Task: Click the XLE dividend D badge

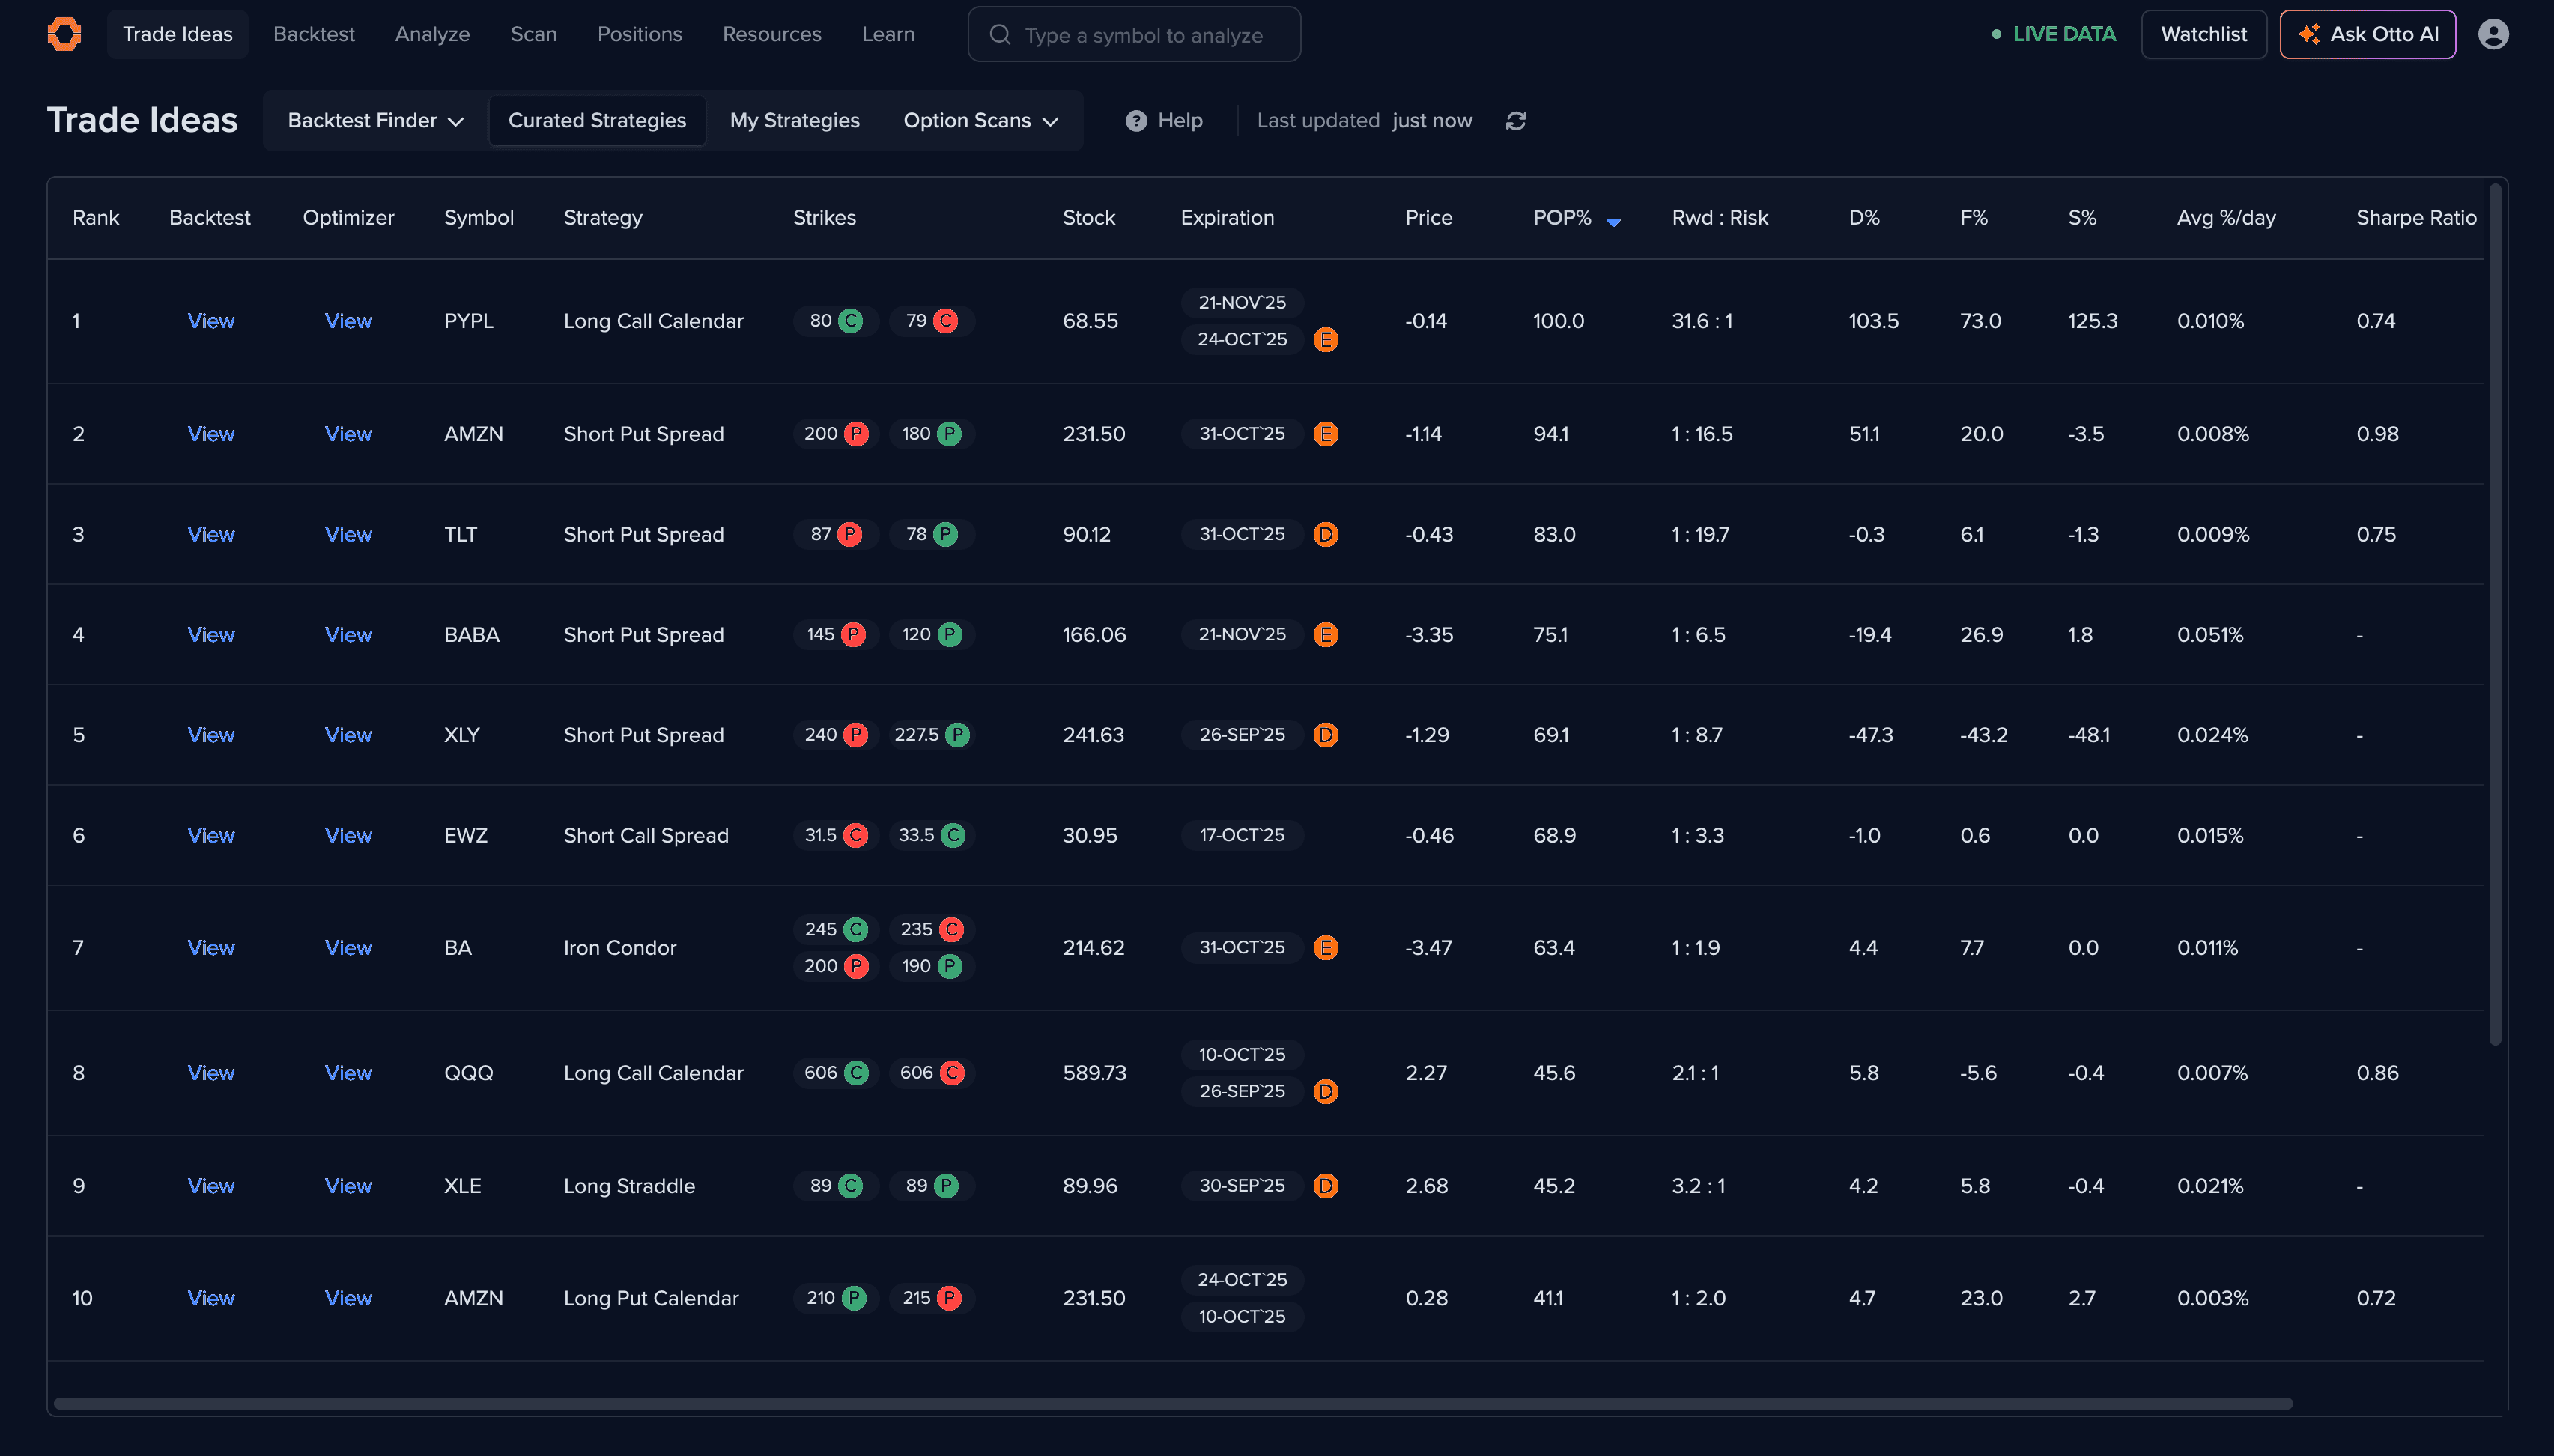Action: [x=1326, y=1186]
